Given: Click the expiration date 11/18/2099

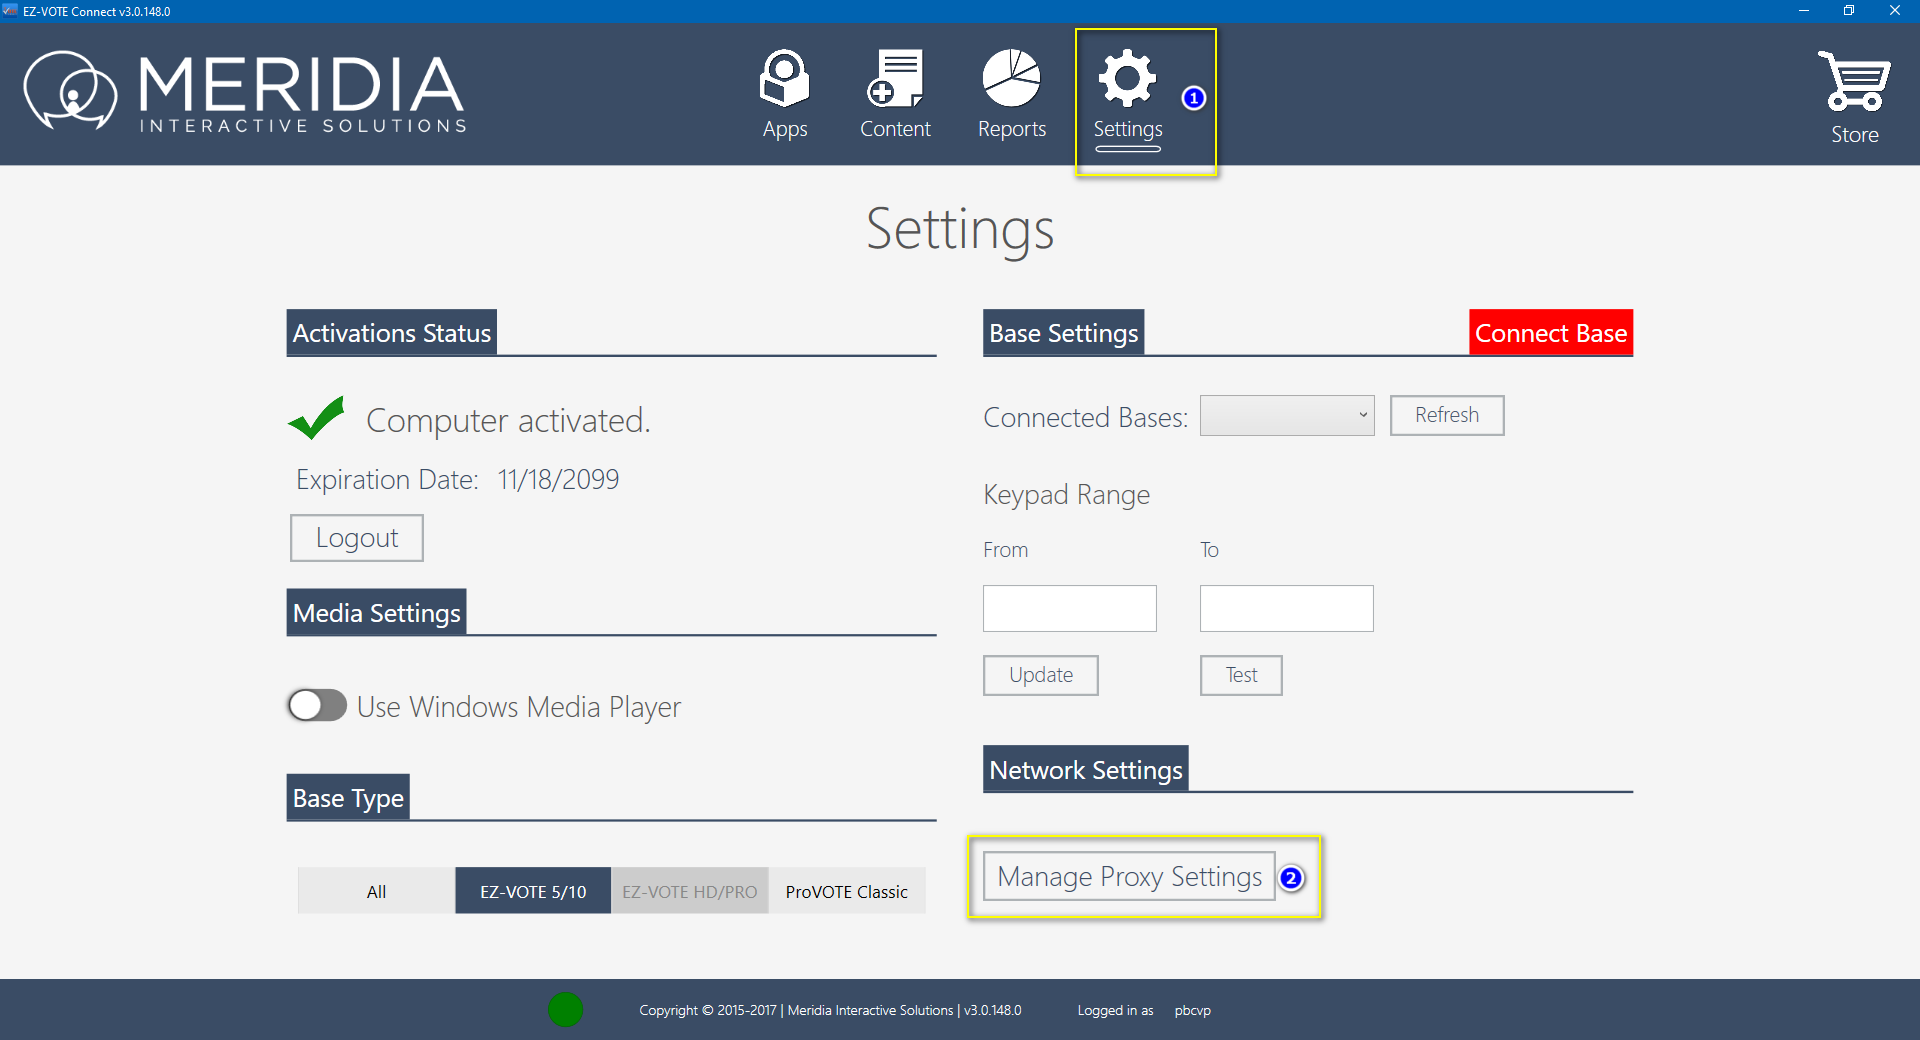Looking at the screenshot, I should coord(559,480).
